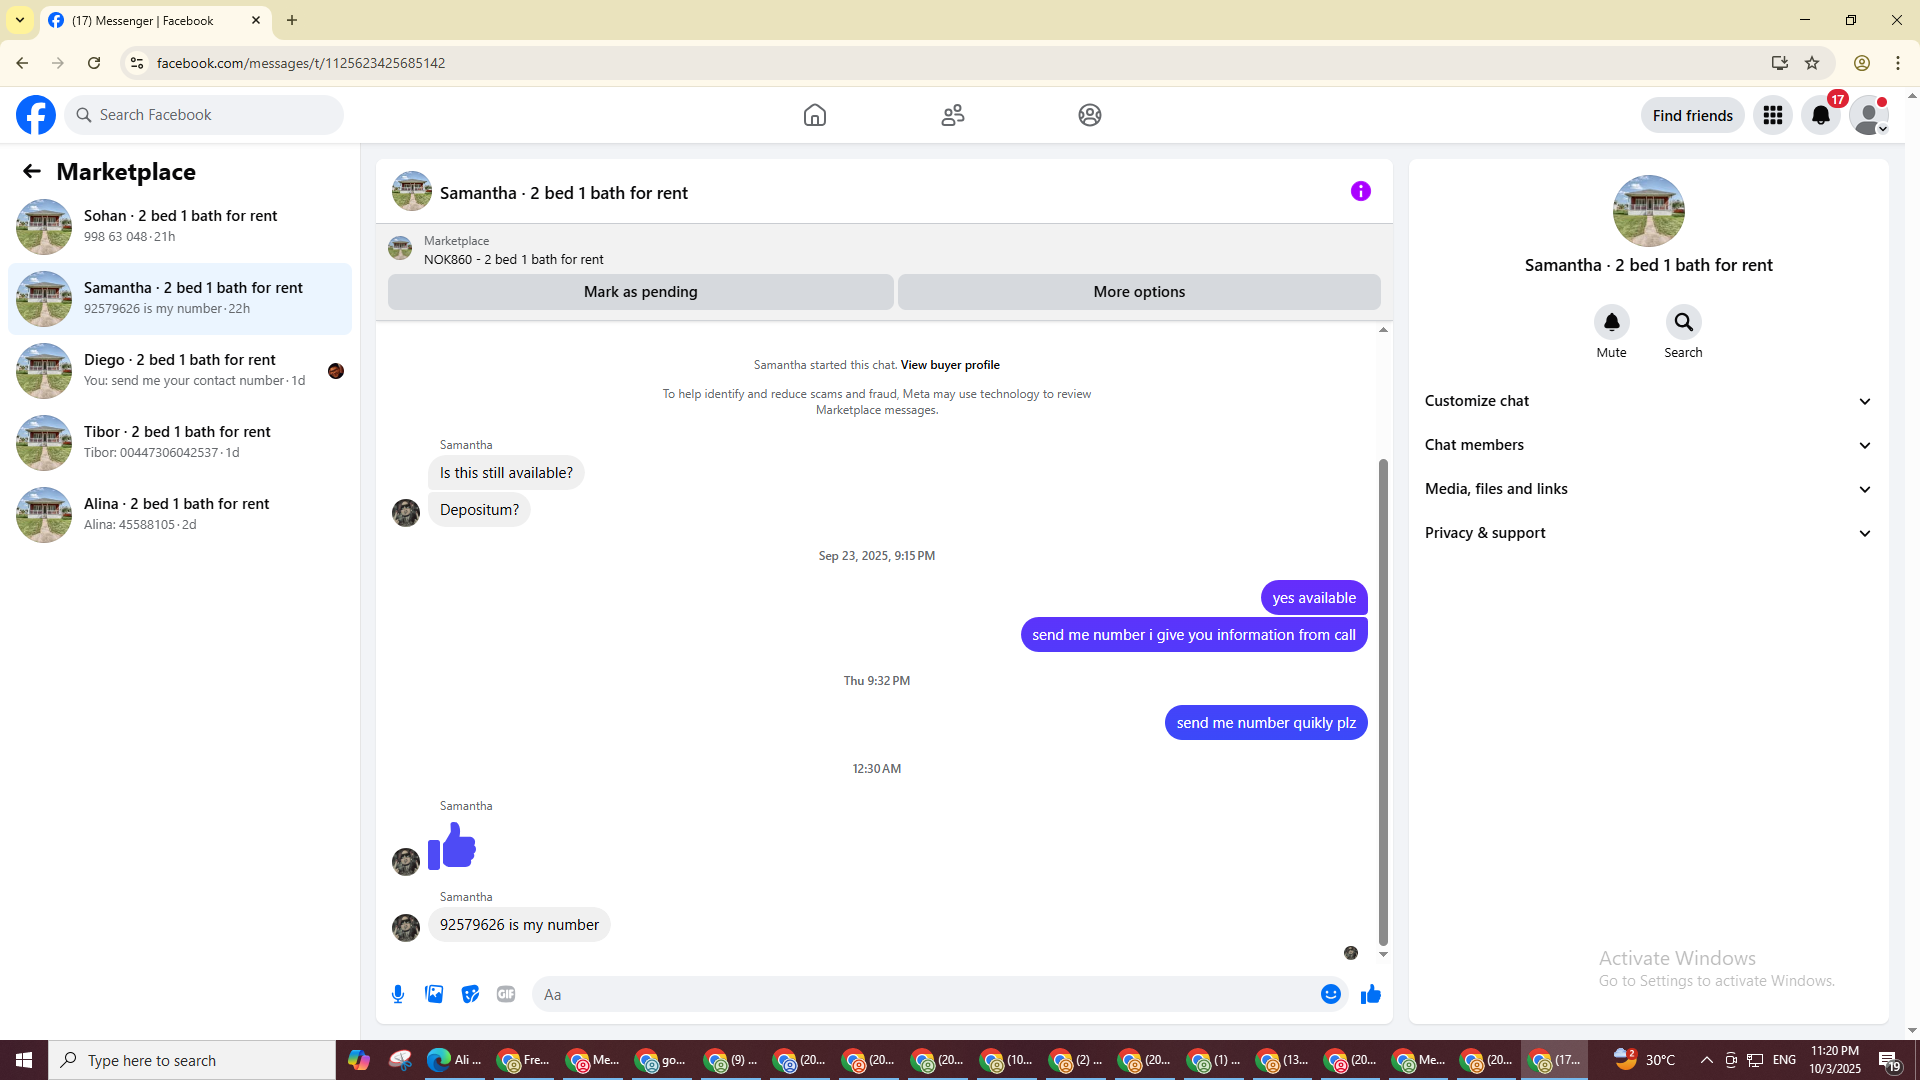The height and width of the screenshot is (1080, 1920).
Task: Click the "send me number quikly plz" message
Action: pos(1266,723)
